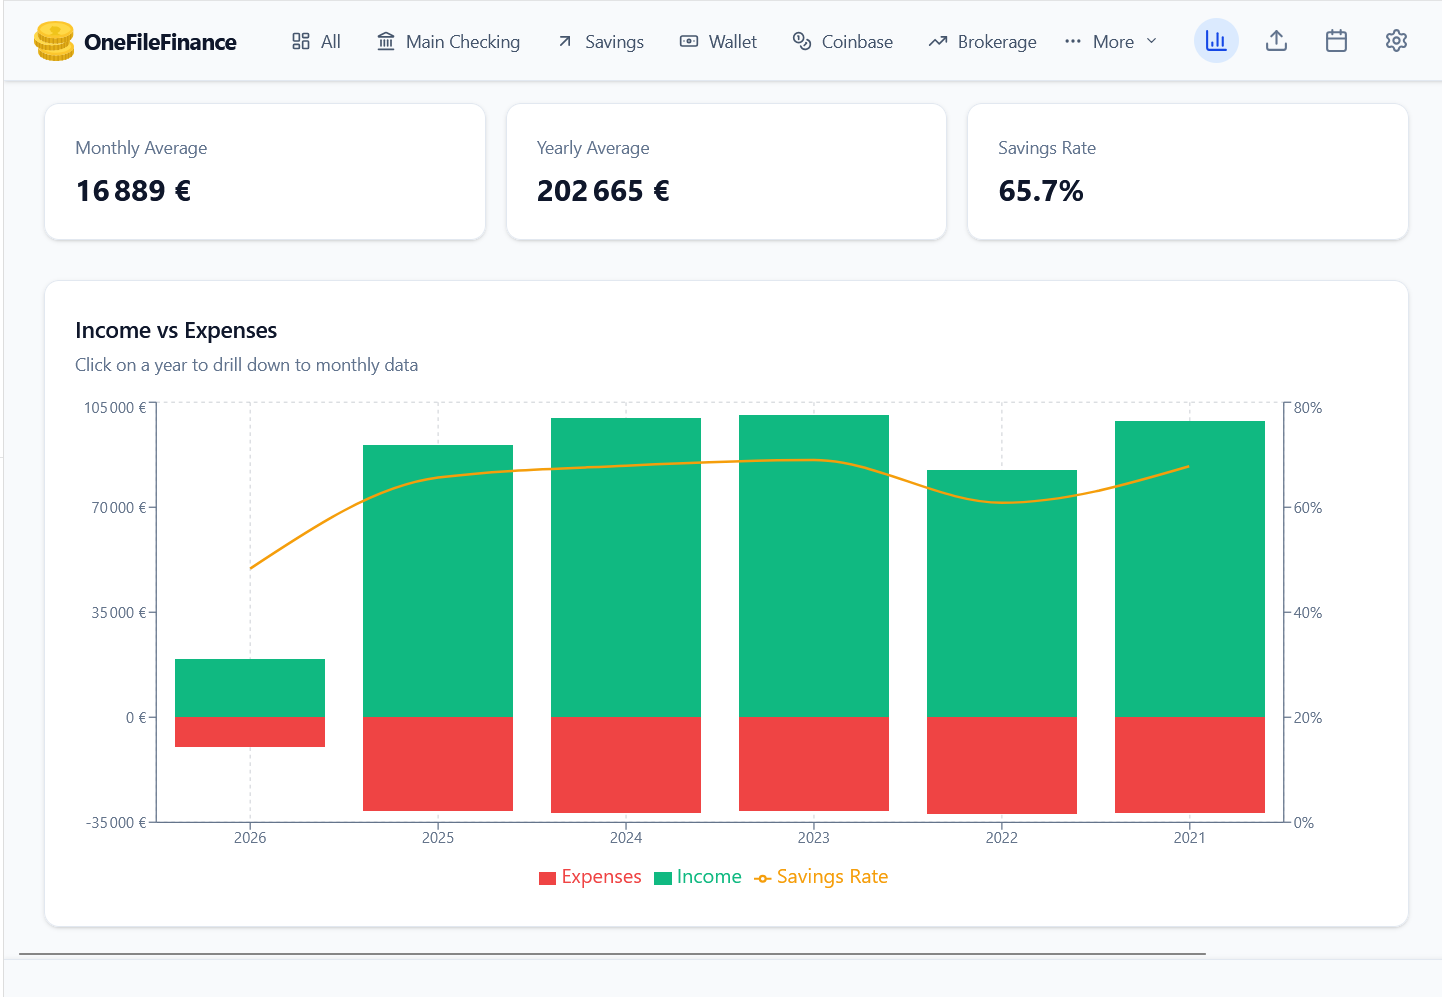Open the calendar icon in the toolbar
The height and width of the screenshot is (997, 1442).
[x=1336, y=40]
